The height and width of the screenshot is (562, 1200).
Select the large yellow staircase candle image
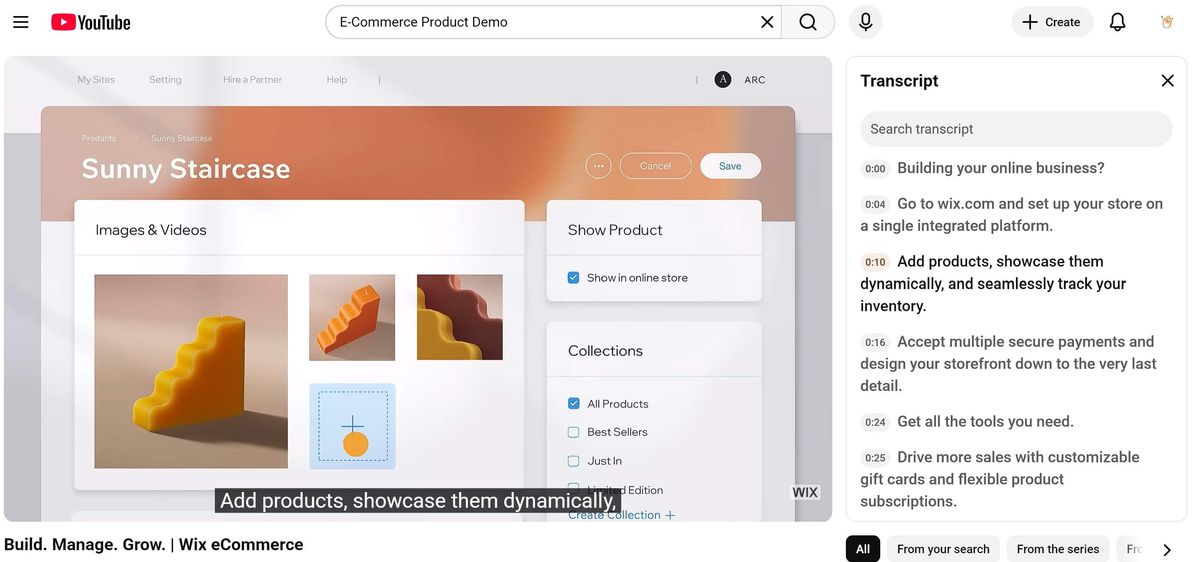click(x=191, y=371)
